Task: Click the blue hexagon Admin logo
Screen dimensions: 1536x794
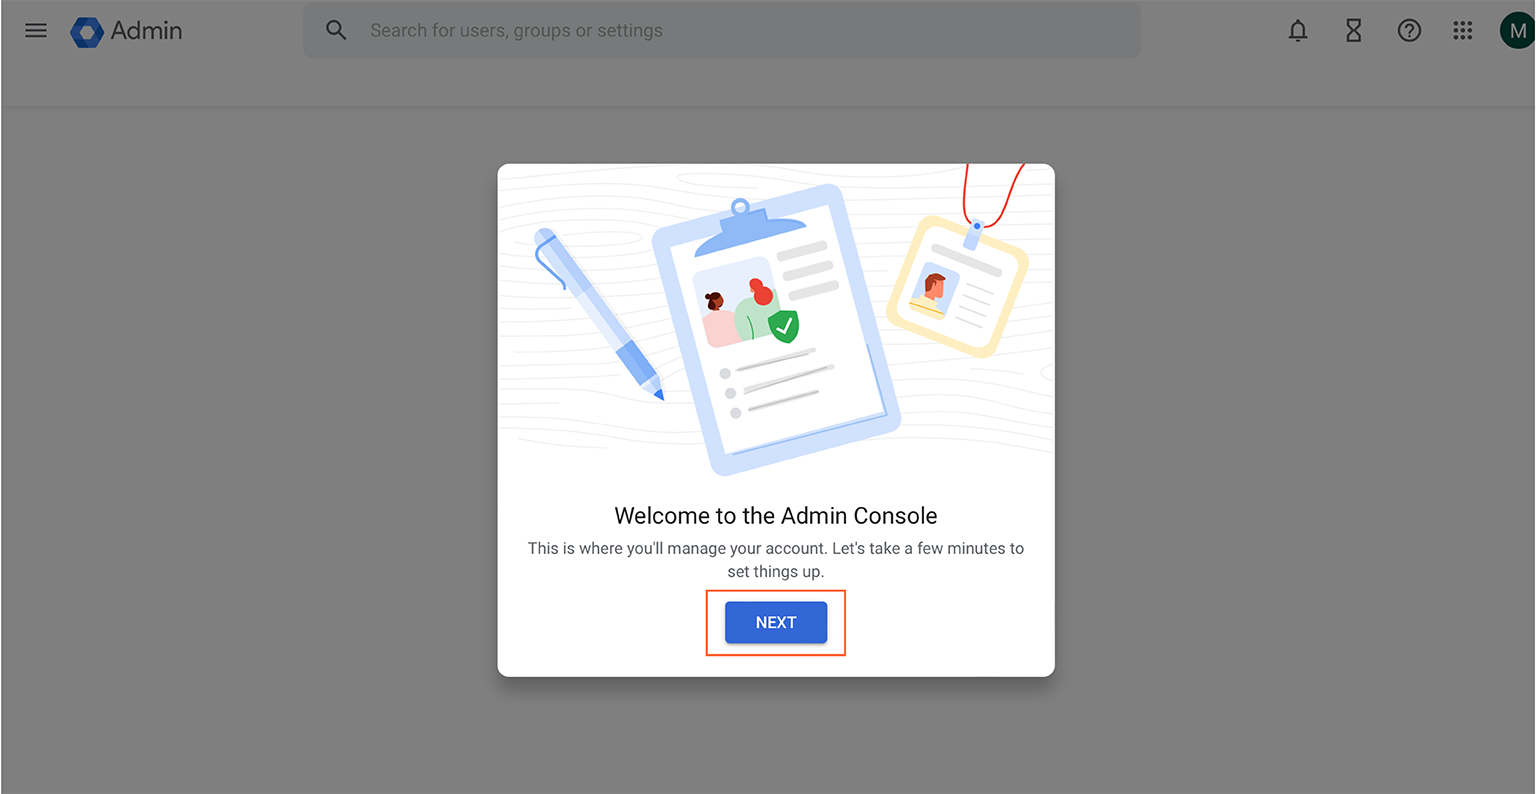Action: pos(87,32)
